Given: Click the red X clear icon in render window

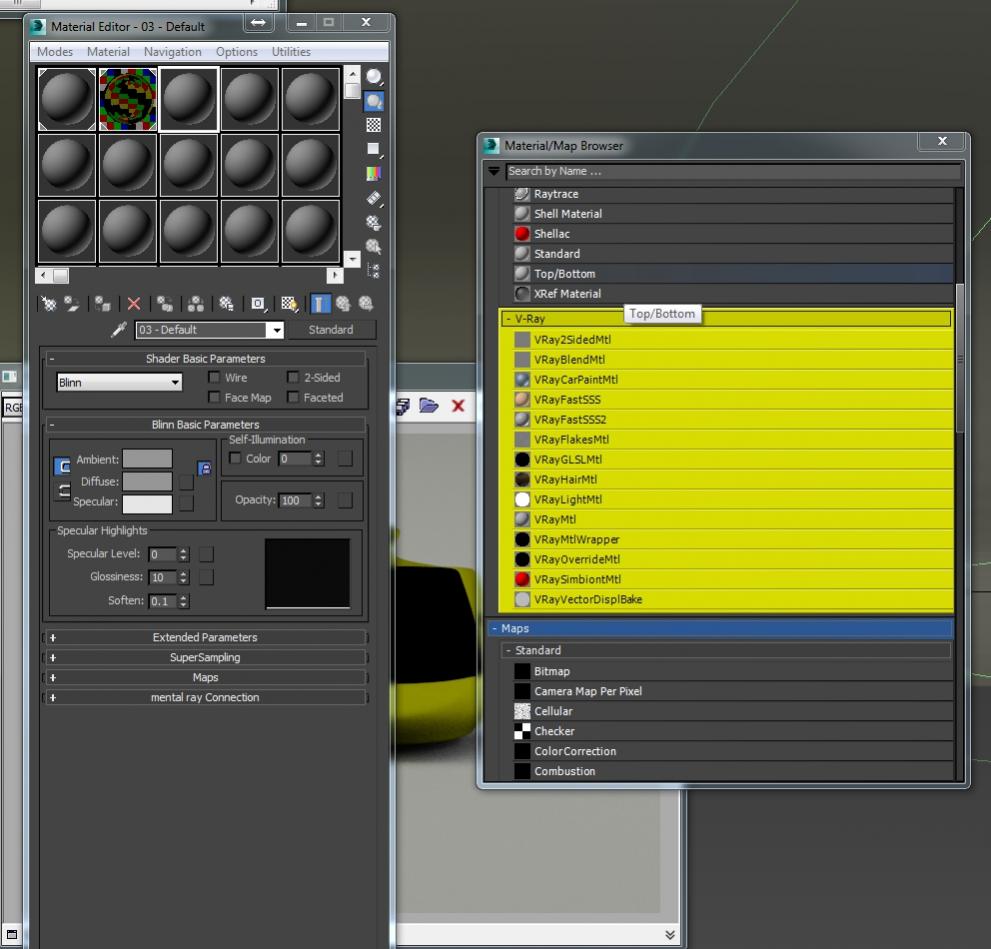Looking at the screenshot, I should (458, 406).
